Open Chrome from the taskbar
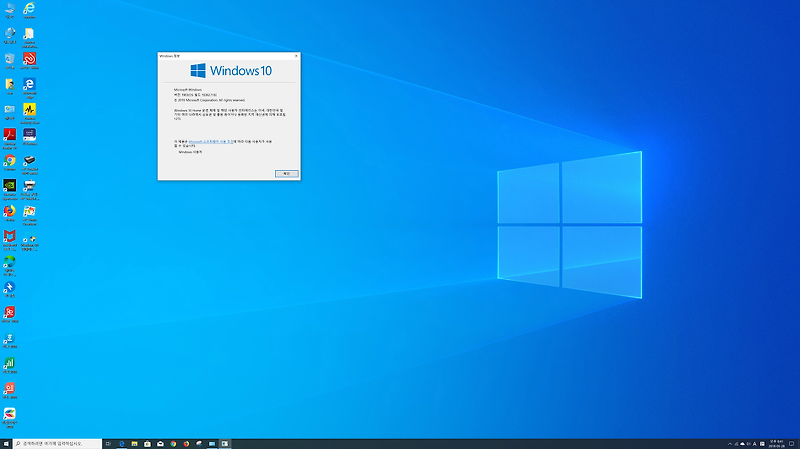 coord(173,444)
